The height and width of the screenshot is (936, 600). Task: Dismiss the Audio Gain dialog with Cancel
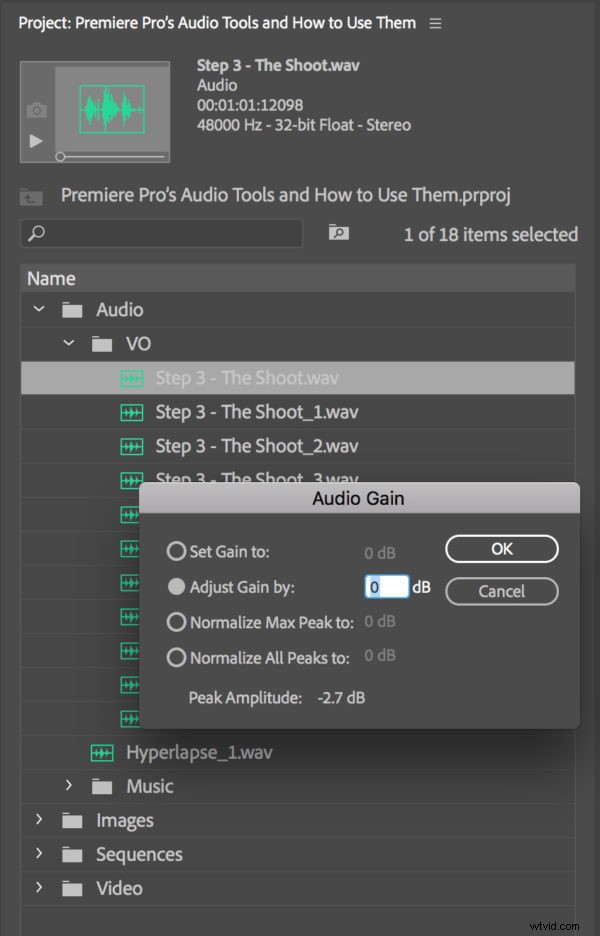click(501, 591)
